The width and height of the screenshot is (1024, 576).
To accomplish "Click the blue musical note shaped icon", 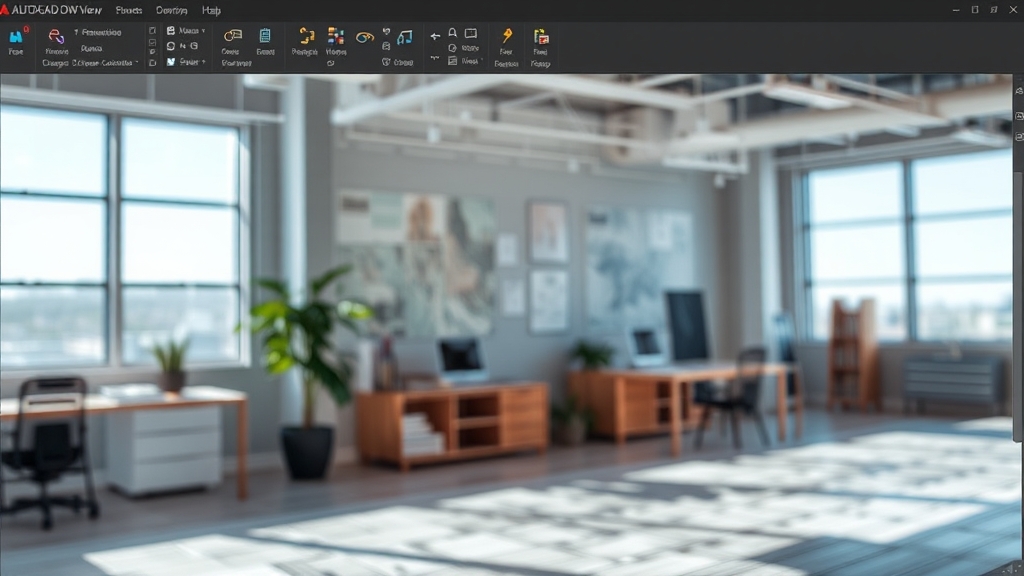I will [x=405, y=37].
